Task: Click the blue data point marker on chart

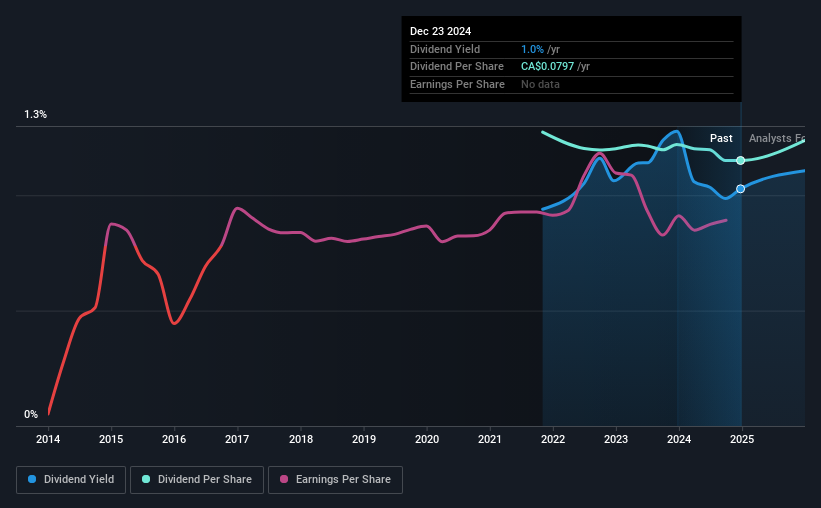Action: pyautogui.click(x=740, y=189)
